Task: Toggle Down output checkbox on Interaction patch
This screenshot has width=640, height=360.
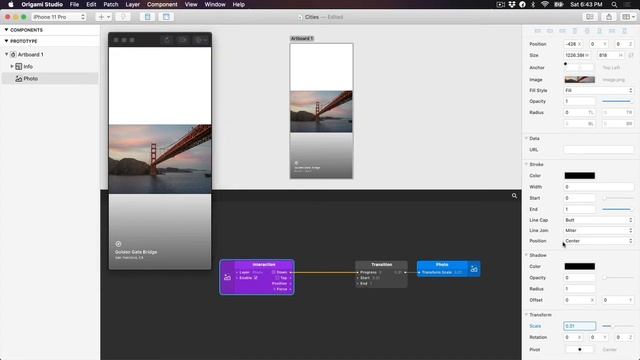Action: (273, 272)
